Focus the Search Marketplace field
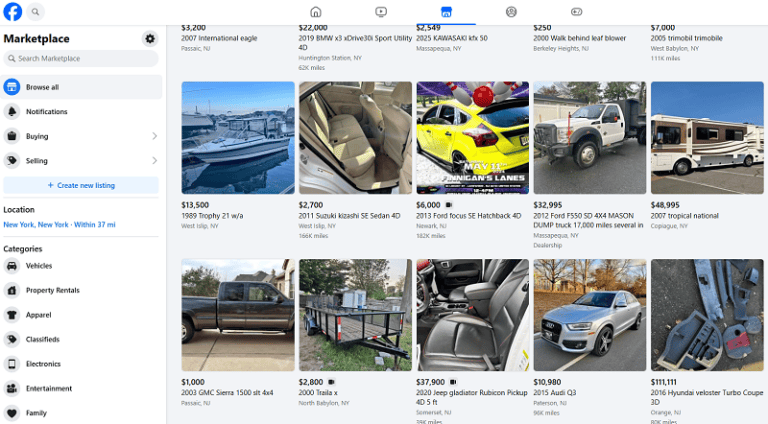Viewport: 768px width, 424px height. (x=81, y=58)
